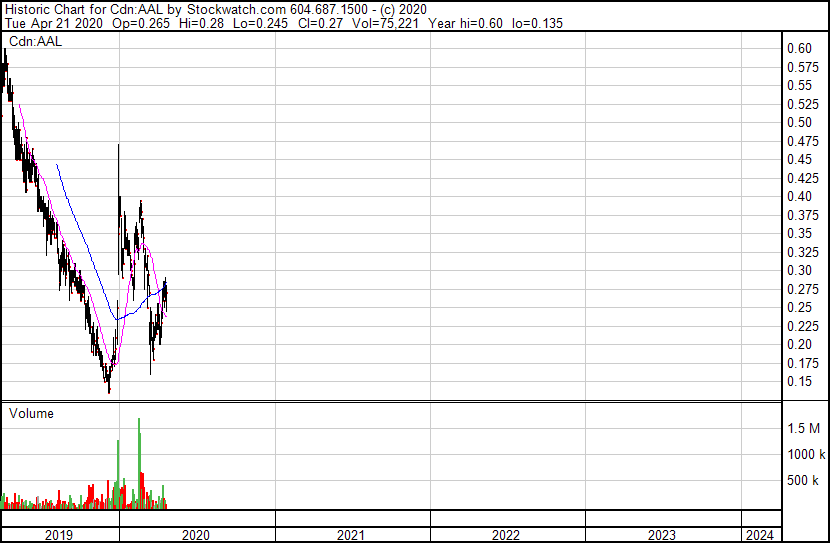Select the 2021 year segment
Viewport: 830px width, 543px height.
pyautogui.click(x=351, y=535)
